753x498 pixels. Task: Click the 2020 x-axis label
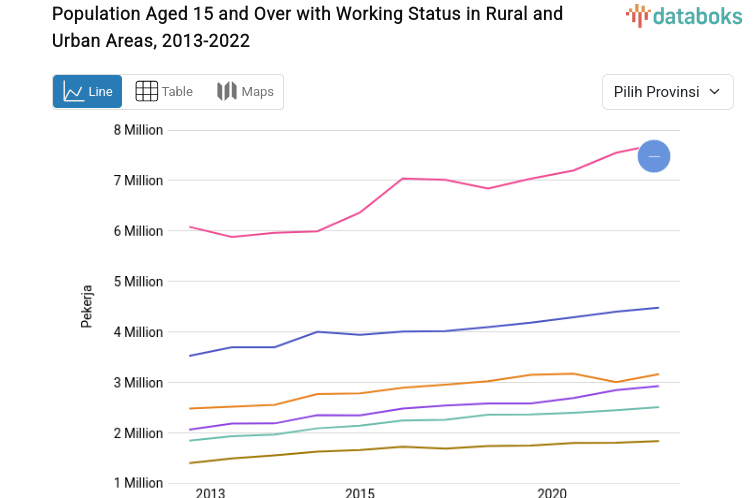coord(552,492)
